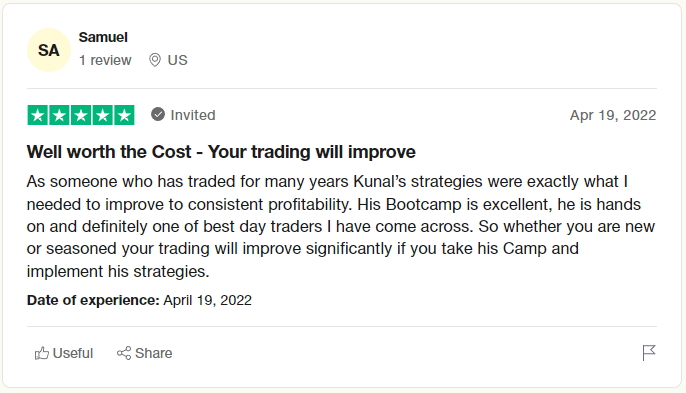Click the US country label
Viewport: 686px width, 393px height.
click(177, 60)
